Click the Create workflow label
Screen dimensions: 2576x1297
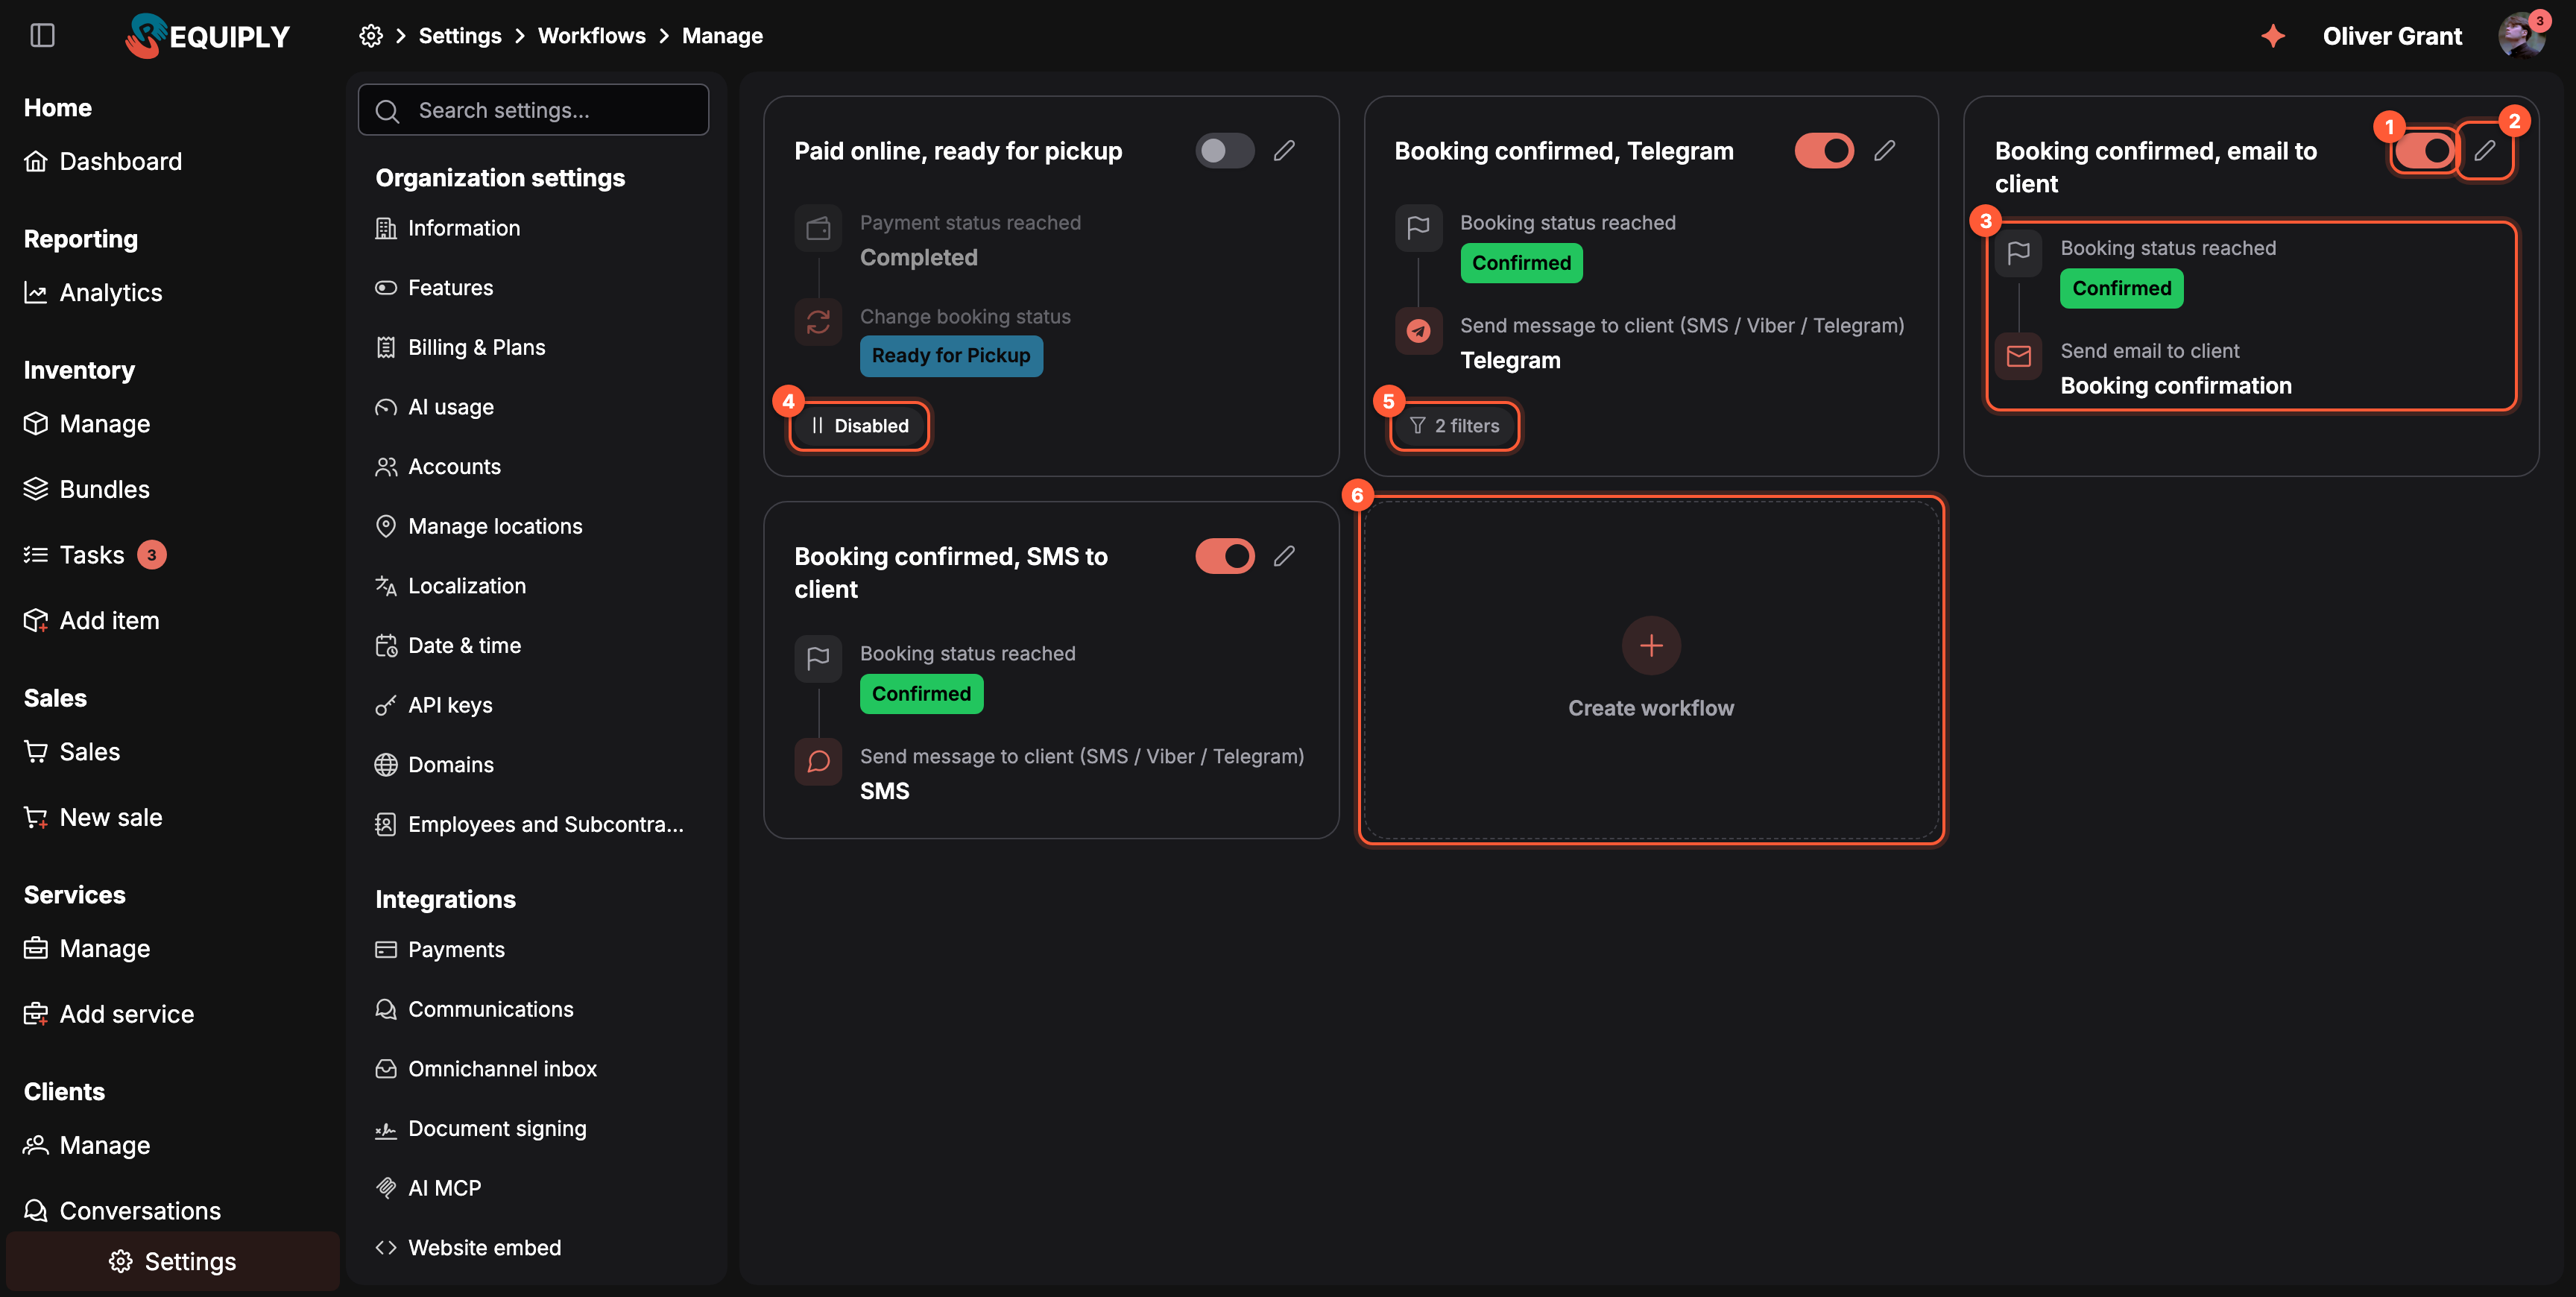[x=1651, y=708]
